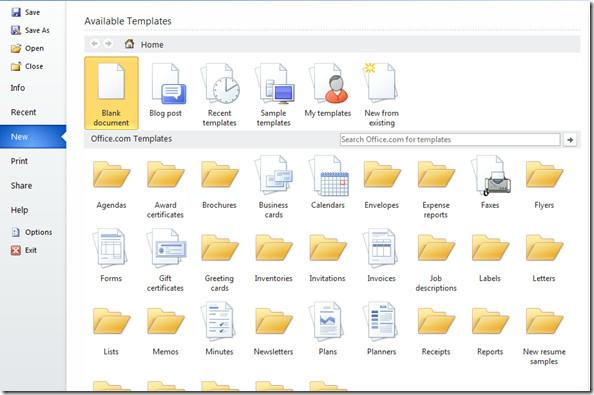Open Faxes templates
This screenshot has height=395, width=594.
[490, 183]
